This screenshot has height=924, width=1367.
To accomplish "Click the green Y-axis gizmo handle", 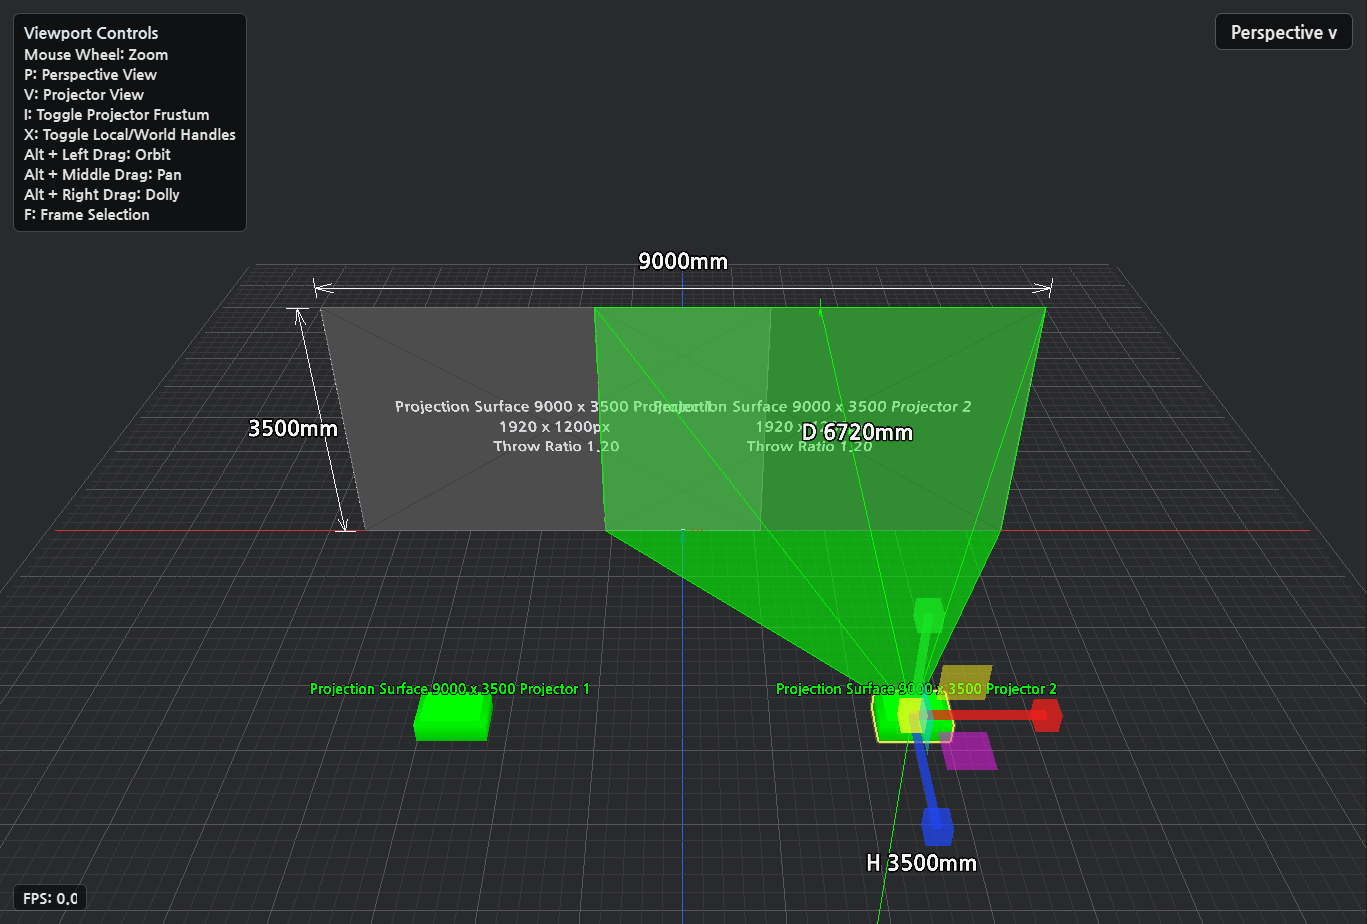I will (x=929, y=614).
